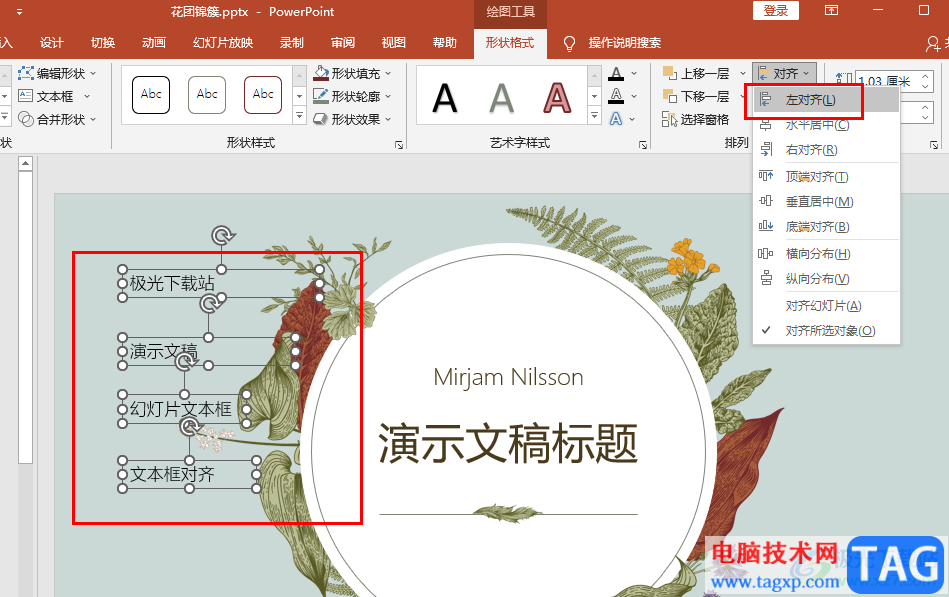The image size is (949, 597).
Task: Open the Animations (动画) tab
Action: pyautogui.click(x=154, y=43)
